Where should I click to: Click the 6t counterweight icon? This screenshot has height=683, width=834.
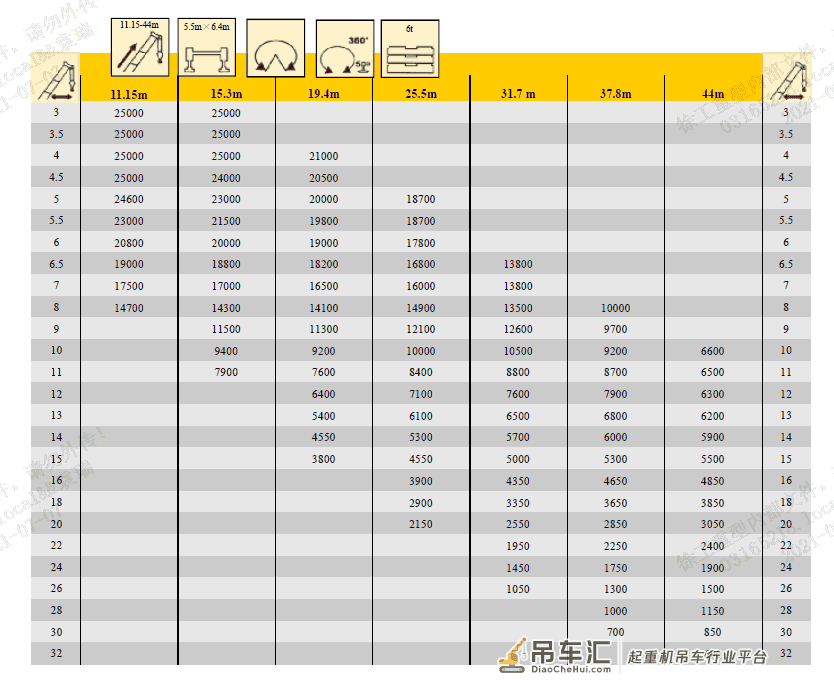410,49
